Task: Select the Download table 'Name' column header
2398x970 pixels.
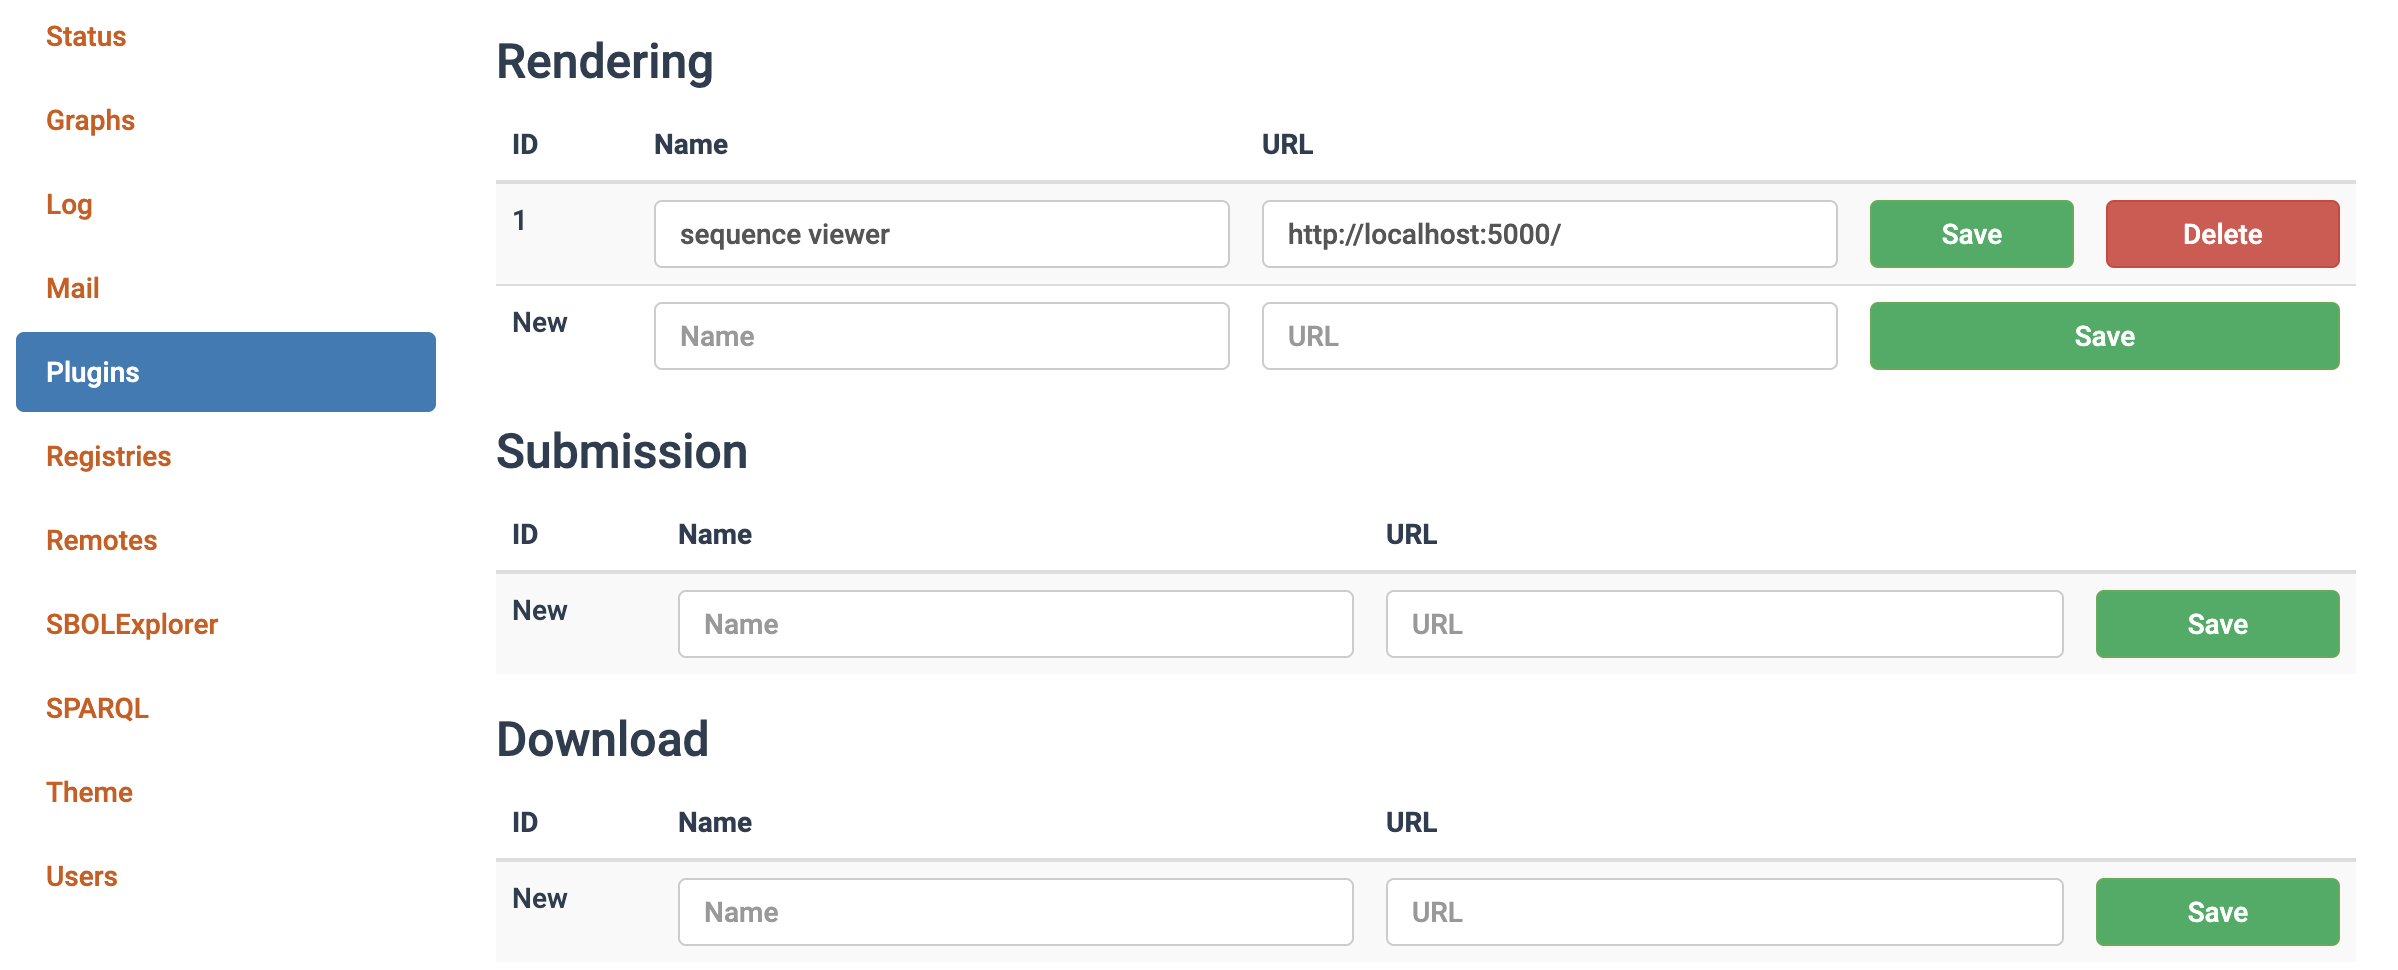Action: coord(715,822)
